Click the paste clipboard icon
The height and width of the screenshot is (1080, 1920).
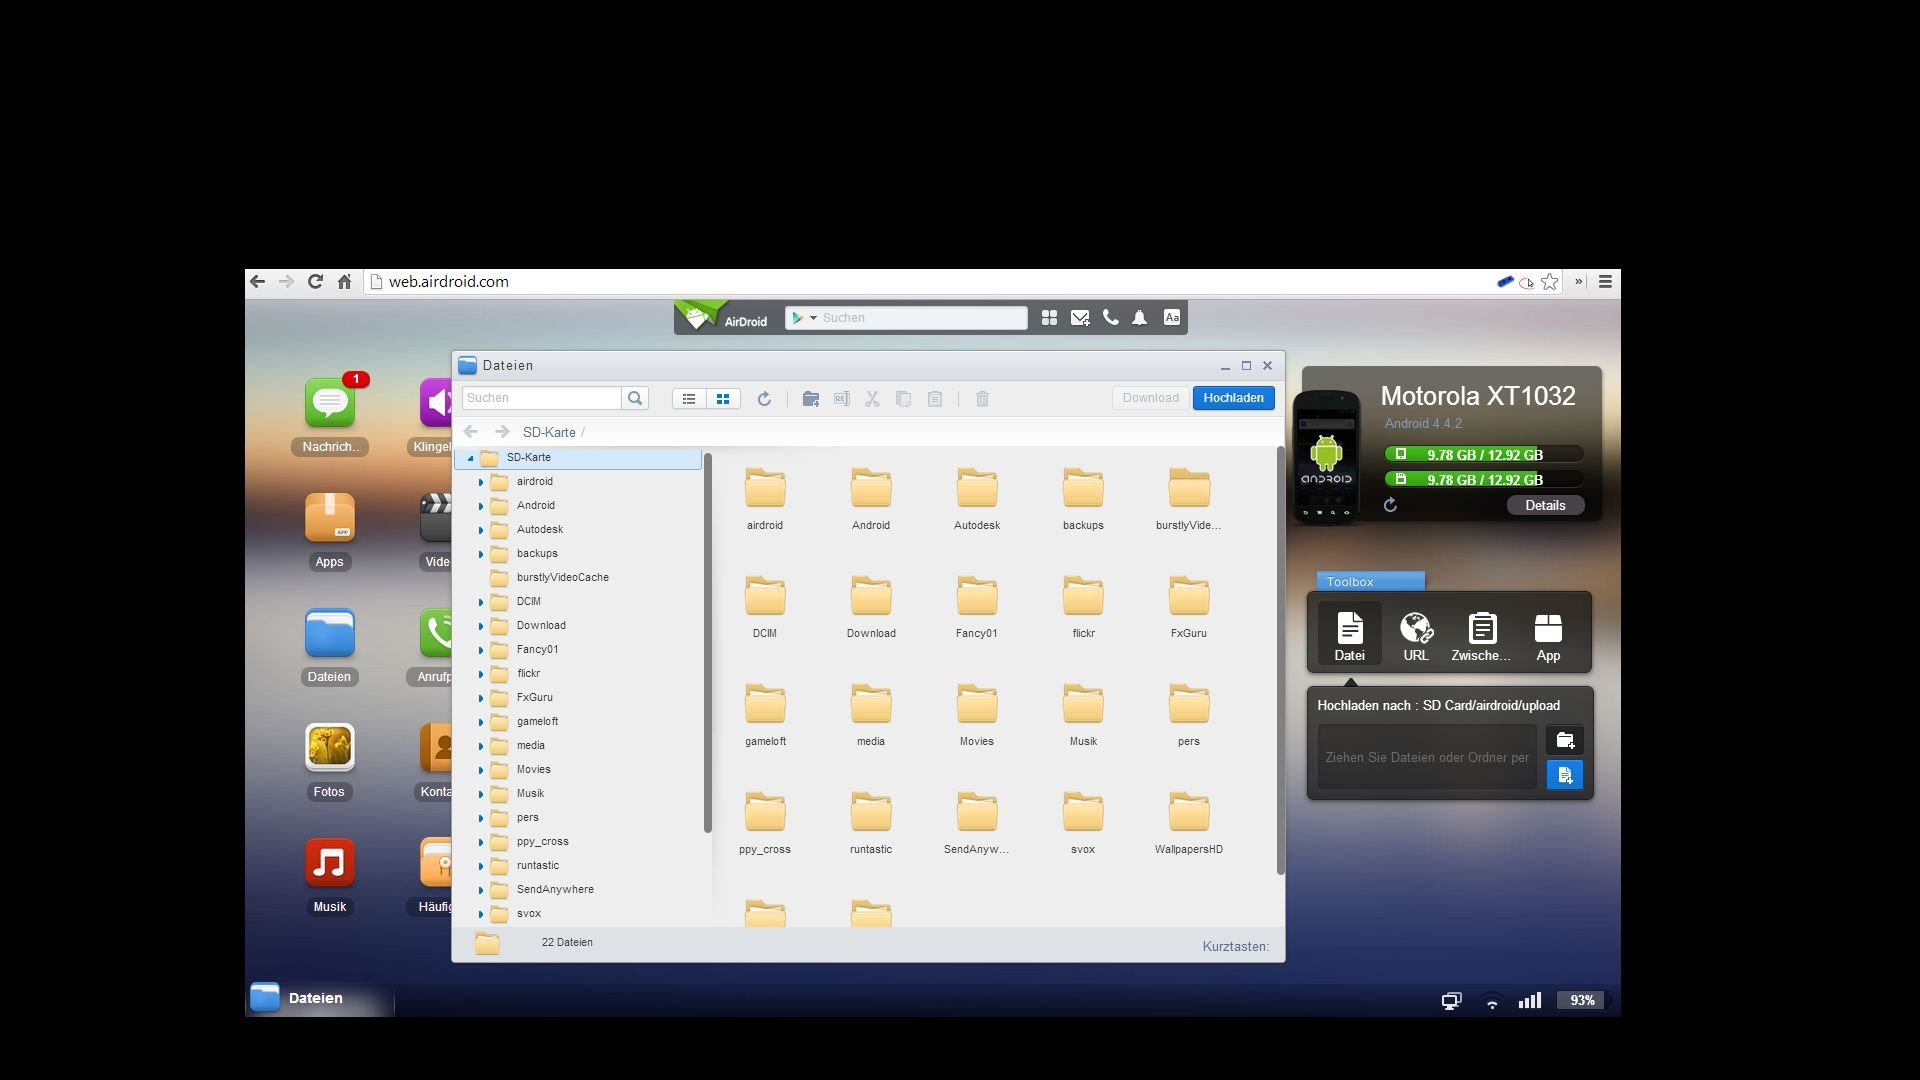(x=935, y=399)
